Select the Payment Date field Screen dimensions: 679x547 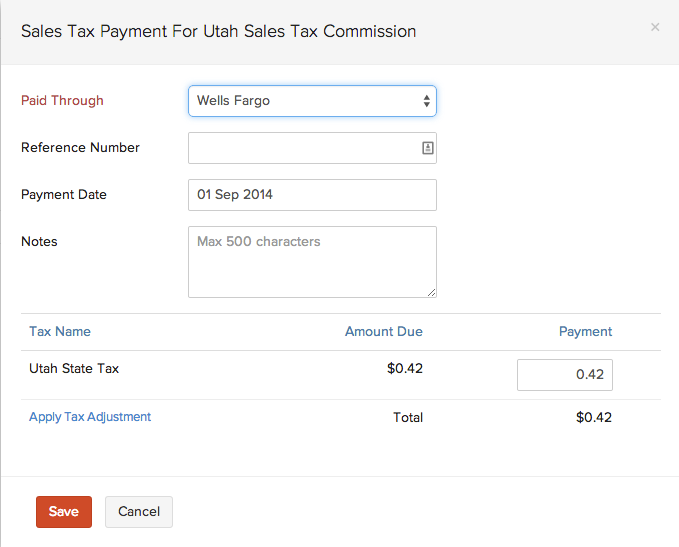[x=312, y=195]
